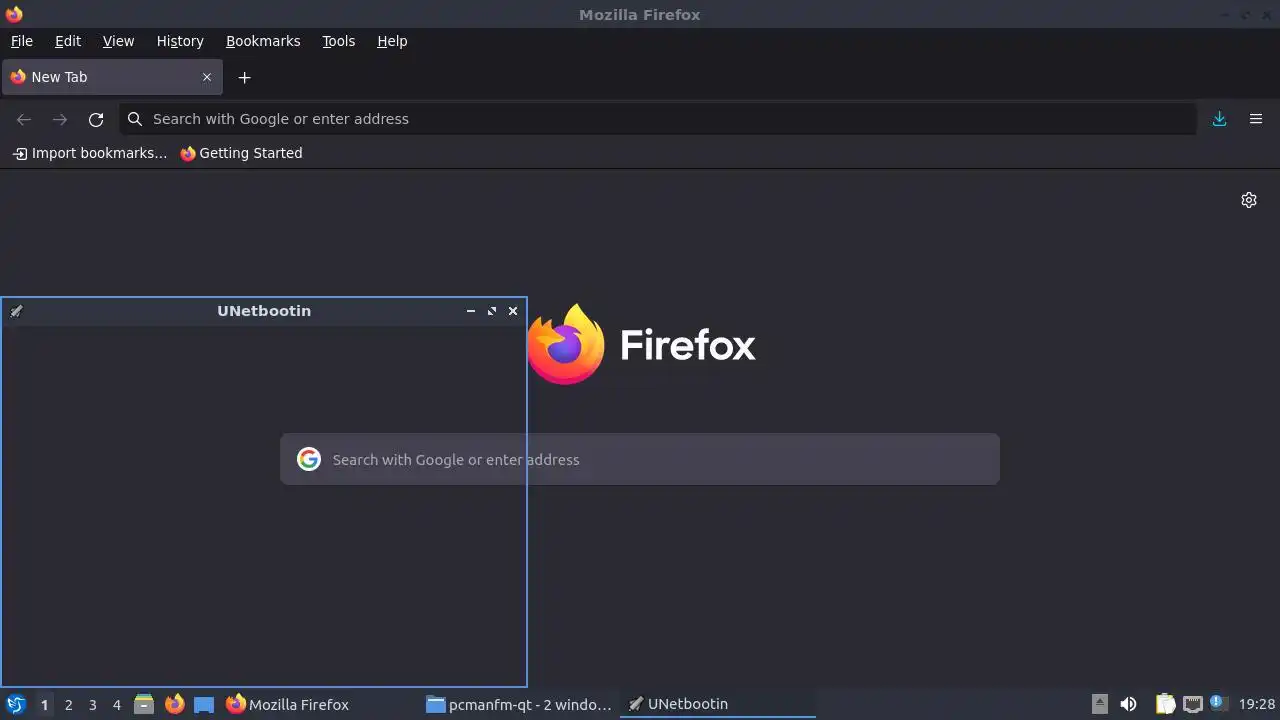1280x720 pixels.
Task: Open the network connection tray icon
Action: point(1192,704)
